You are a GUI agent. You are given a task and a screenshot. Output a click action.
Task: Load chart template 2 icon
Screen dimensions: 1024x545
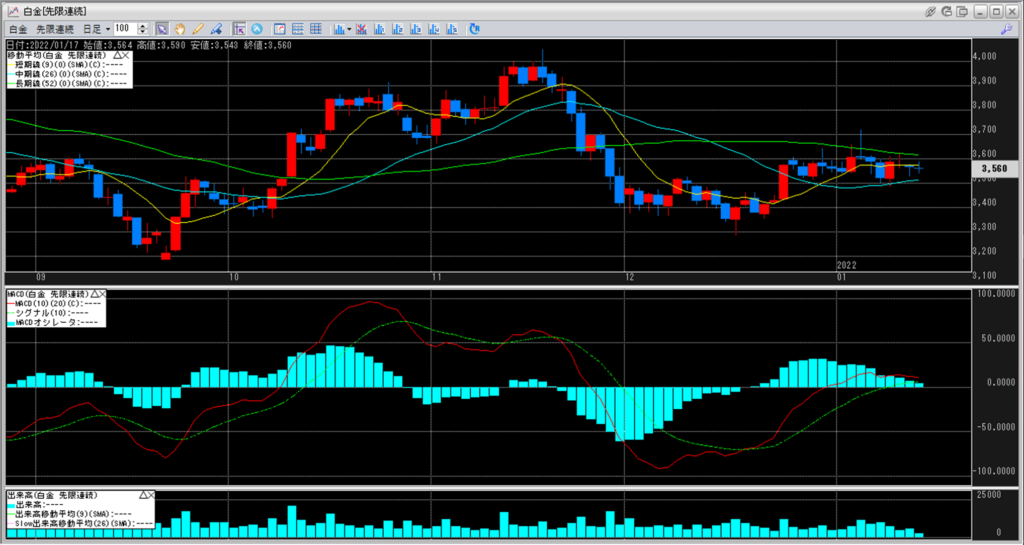(x=396, y=29)
